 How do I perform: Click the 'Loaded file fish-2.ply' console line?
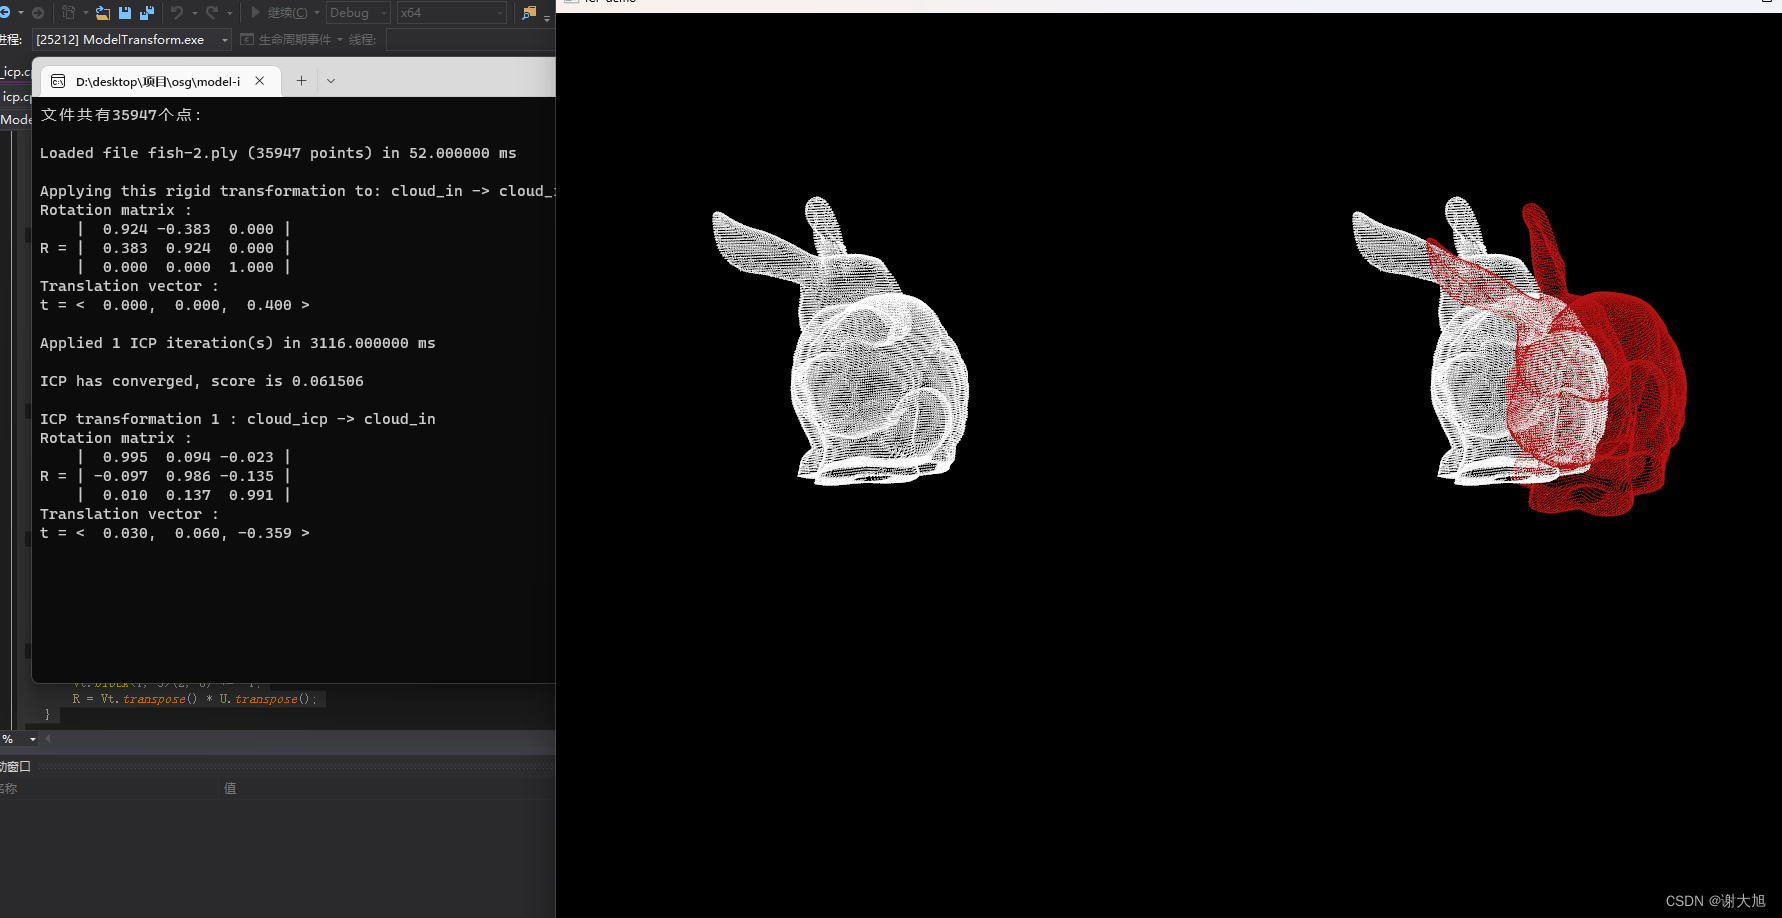[278, 153]
